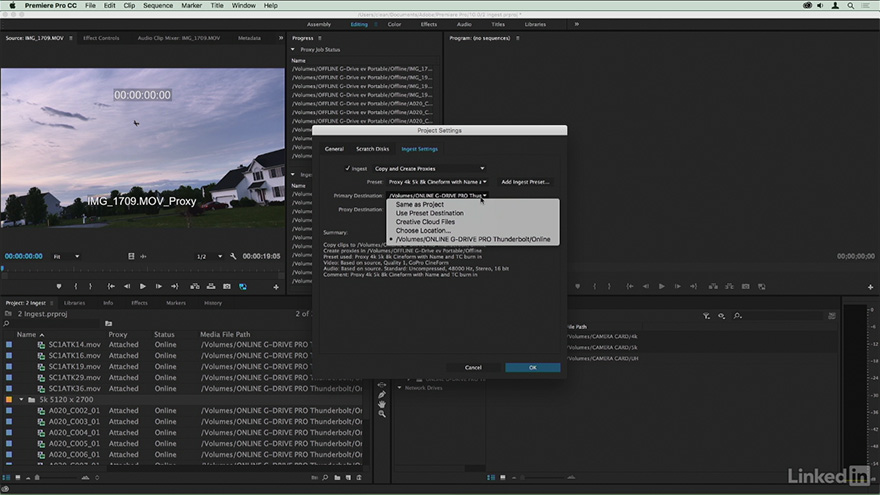The width and height of the screenshot is (880, 495).
Task: Open the Apple menu
Action: [12, 6]
